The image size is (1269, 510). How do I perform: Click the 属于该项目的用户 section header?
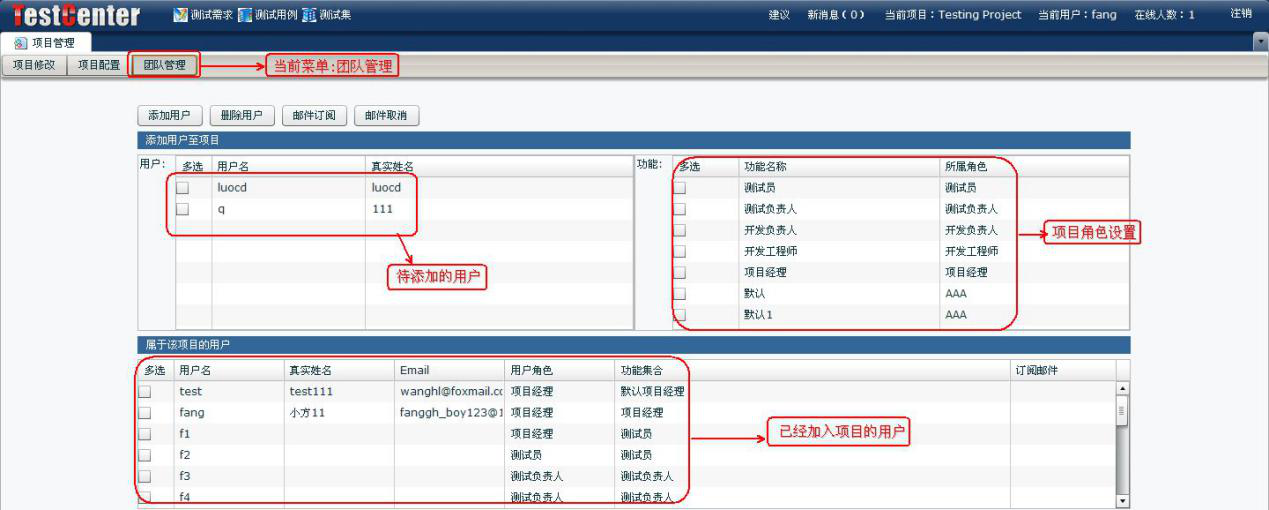click(633, 344)
